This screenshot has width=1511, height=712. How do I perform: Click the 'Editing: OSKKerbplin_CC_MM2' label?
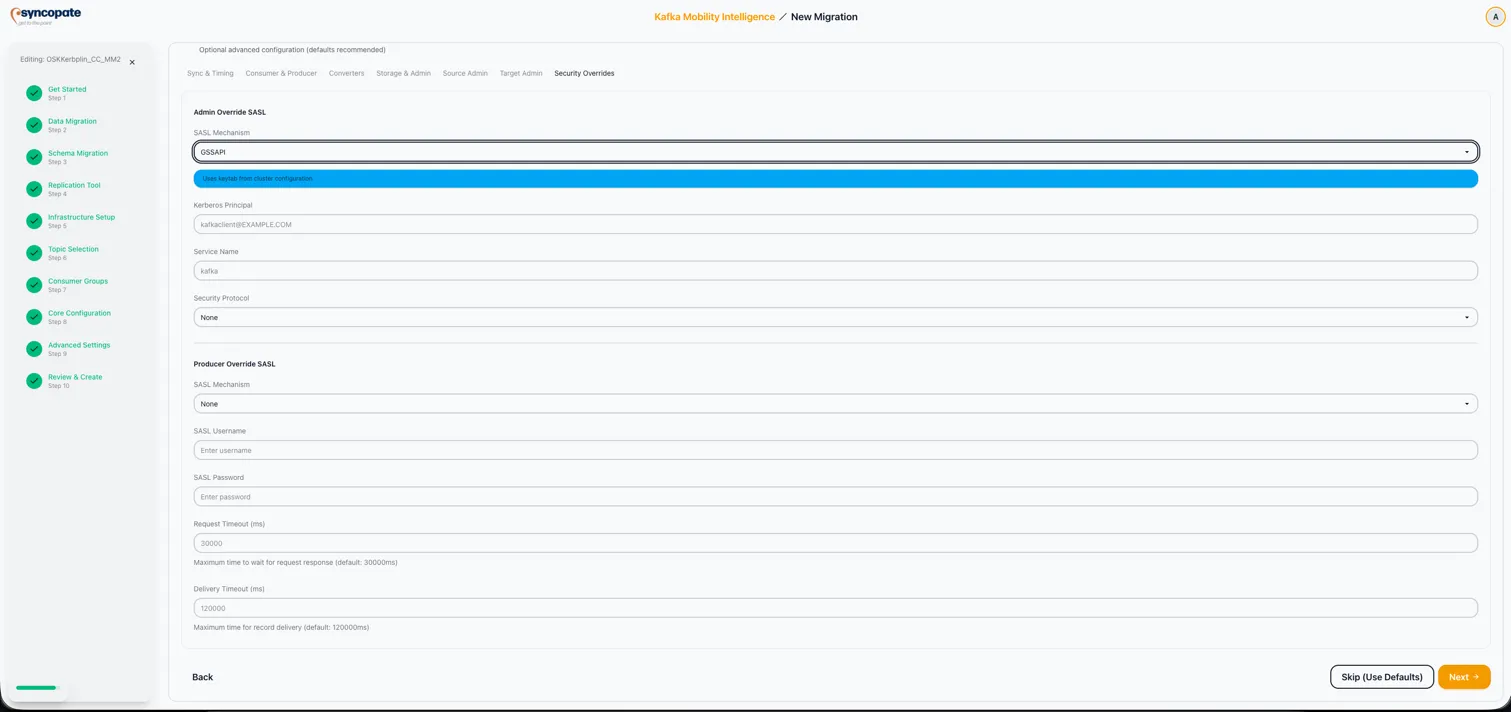(x=70, y=59)
